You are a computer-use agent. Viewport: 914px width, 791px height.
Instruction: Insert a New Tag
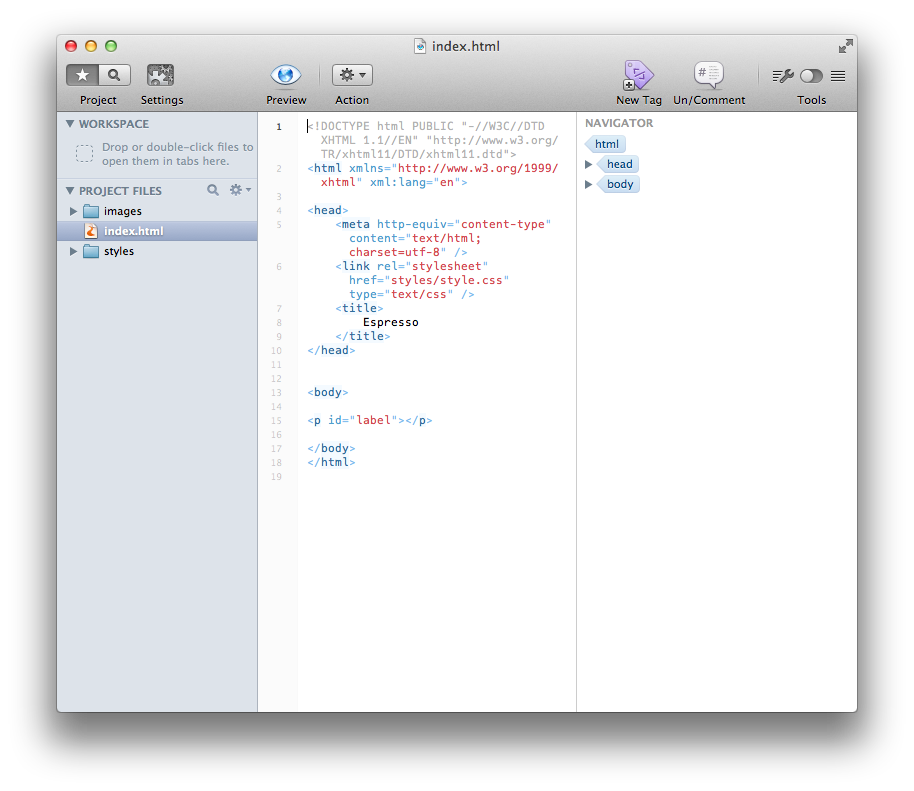click(x=638, y=76)
